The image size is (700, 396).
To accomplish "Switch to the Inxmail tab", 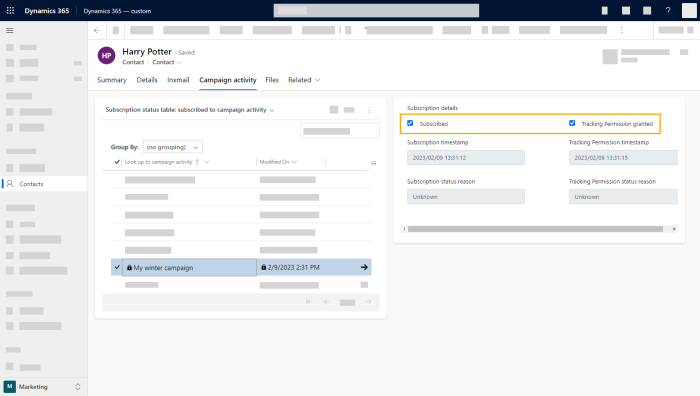I will click(x=178, y=80).
